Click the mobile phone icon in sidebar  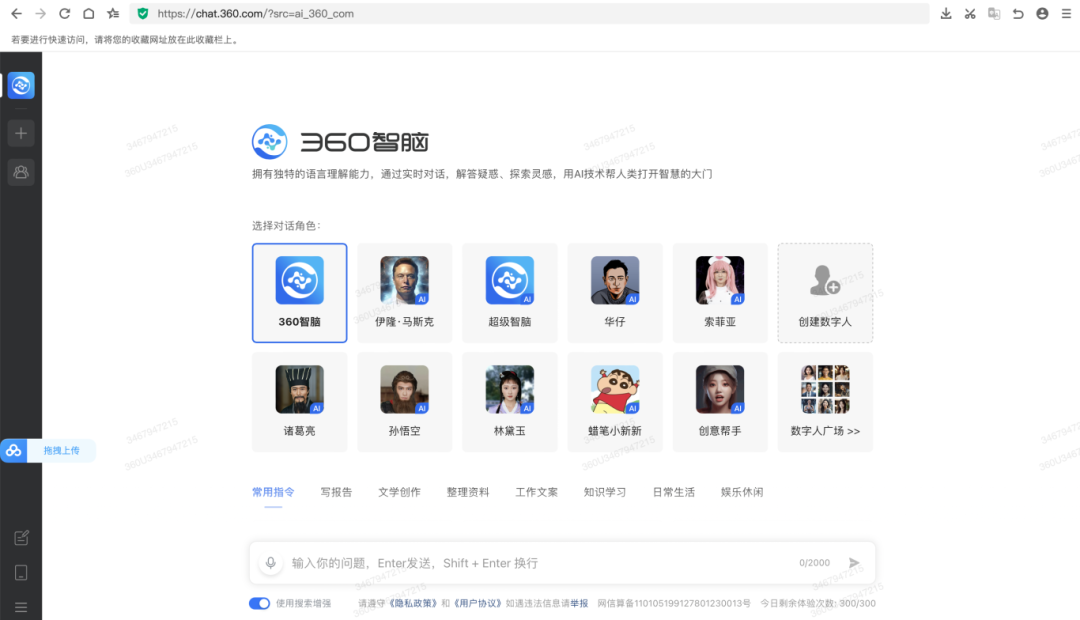click(21, 572)
